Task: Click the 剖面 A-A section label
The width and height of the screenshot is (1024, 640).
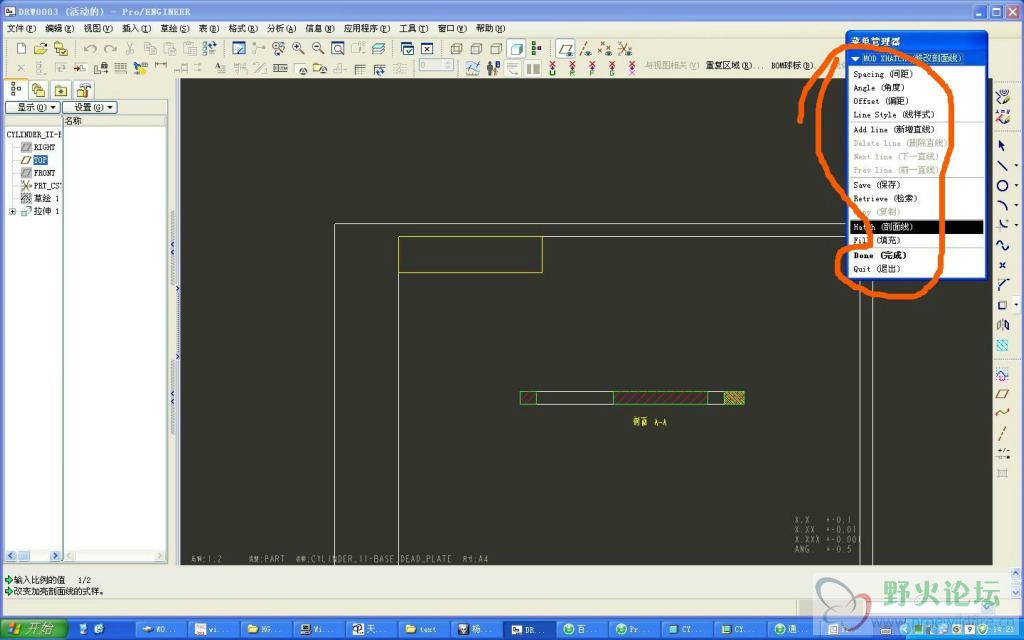Action: [x=649, y=423]
